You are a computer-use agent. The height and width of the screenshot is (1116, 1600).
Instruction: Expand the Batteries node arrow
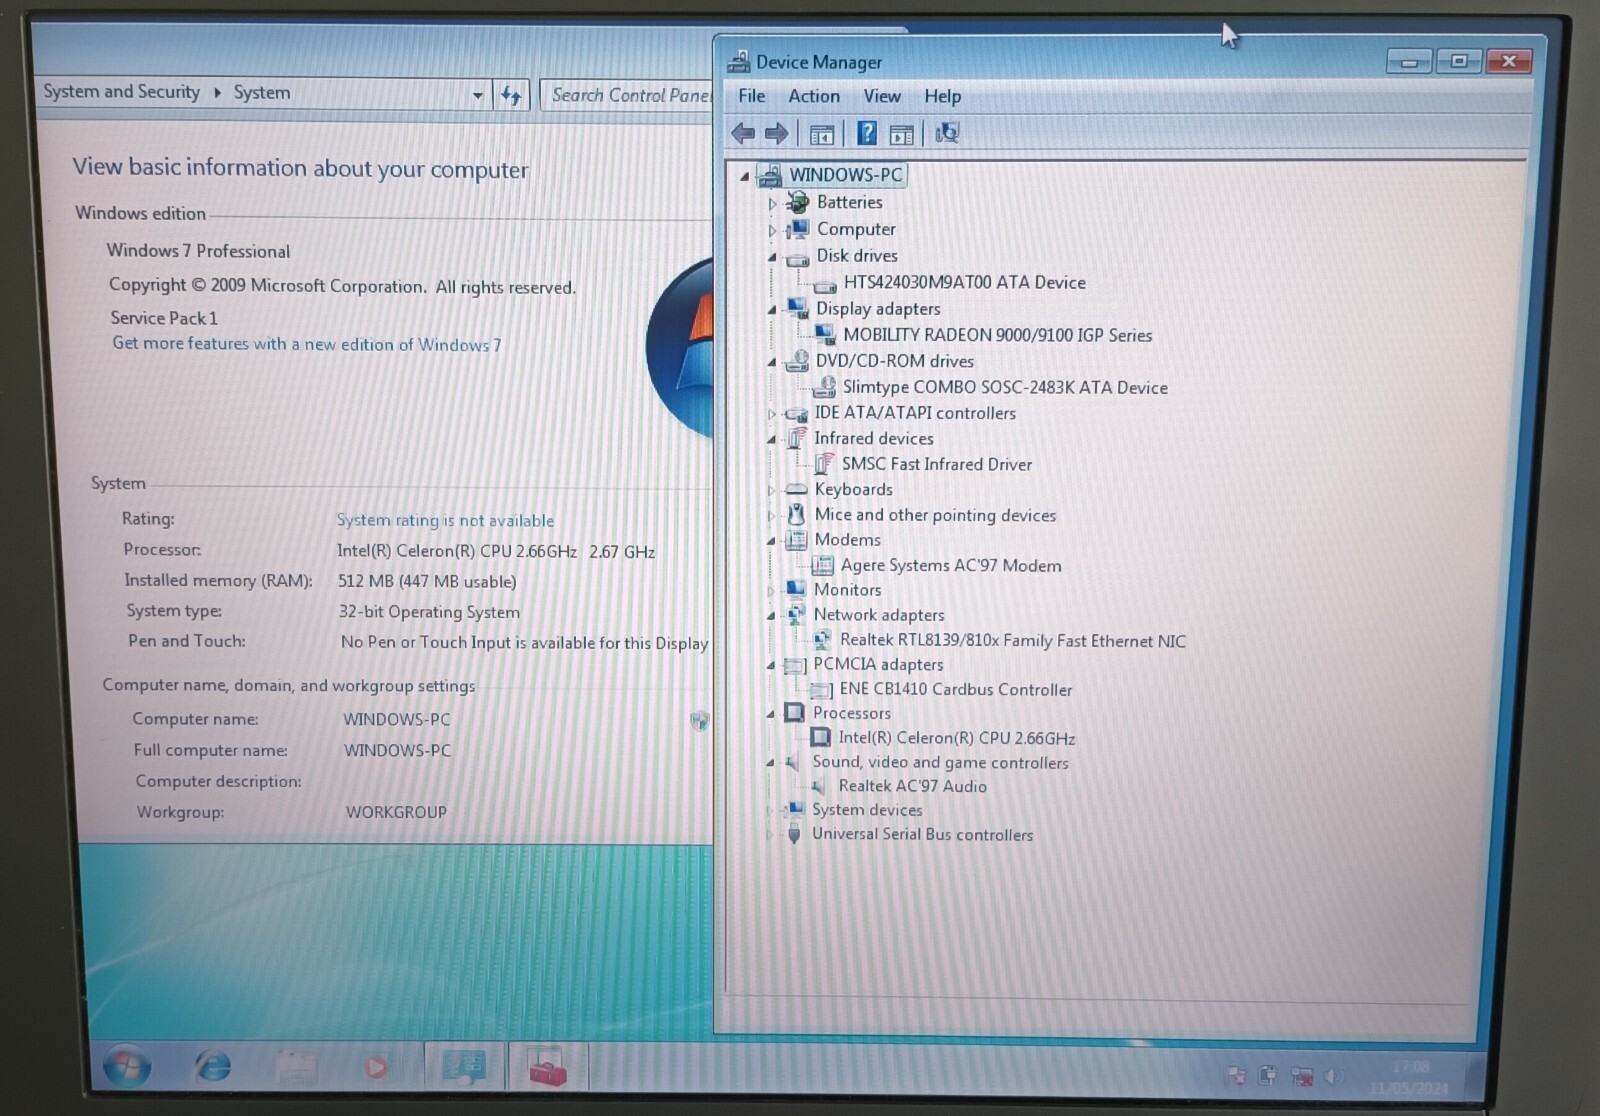(772, 204)
